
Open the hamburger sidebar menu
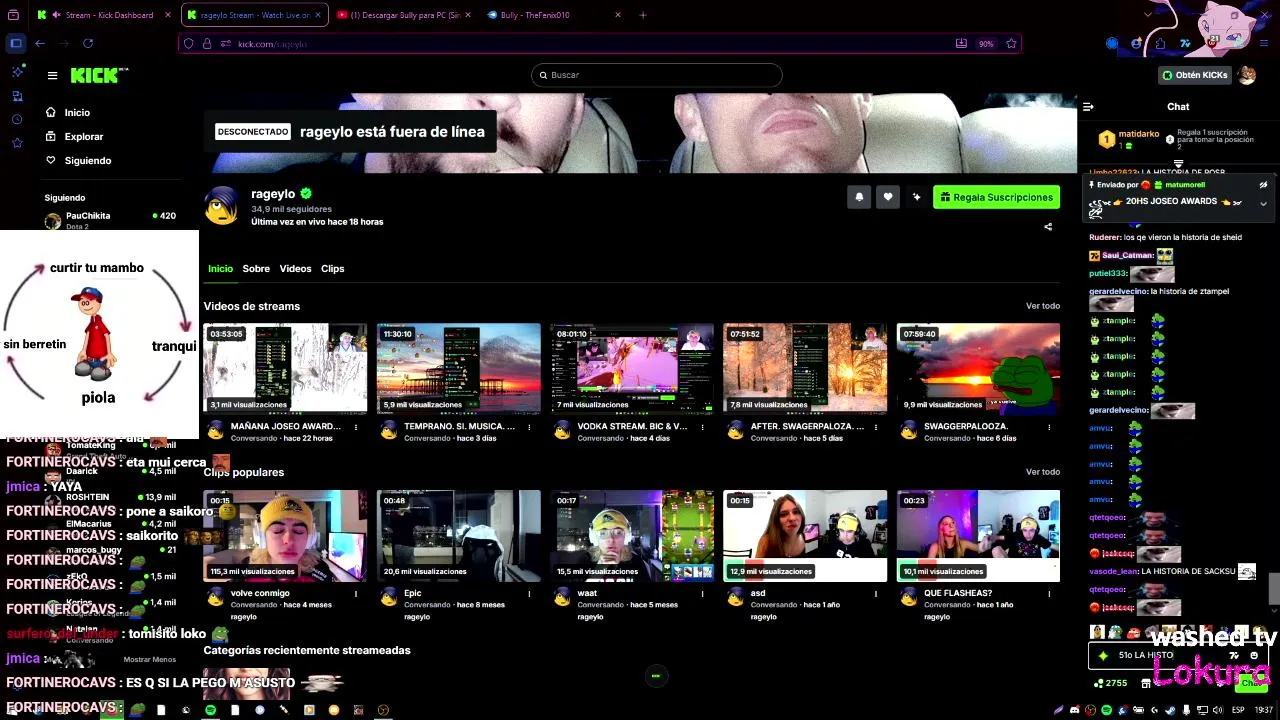(x=52, y=75)
